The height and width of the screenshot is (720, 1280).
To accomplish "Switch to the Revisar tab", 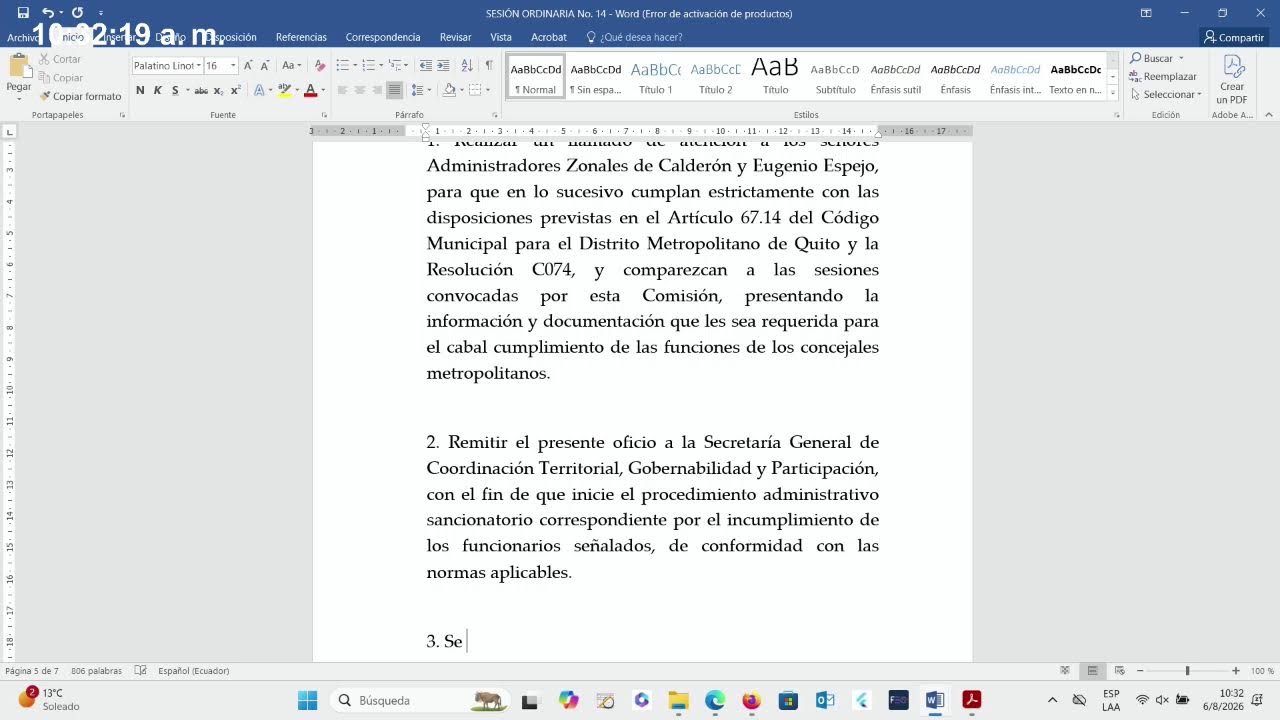I will coord(455,37).
